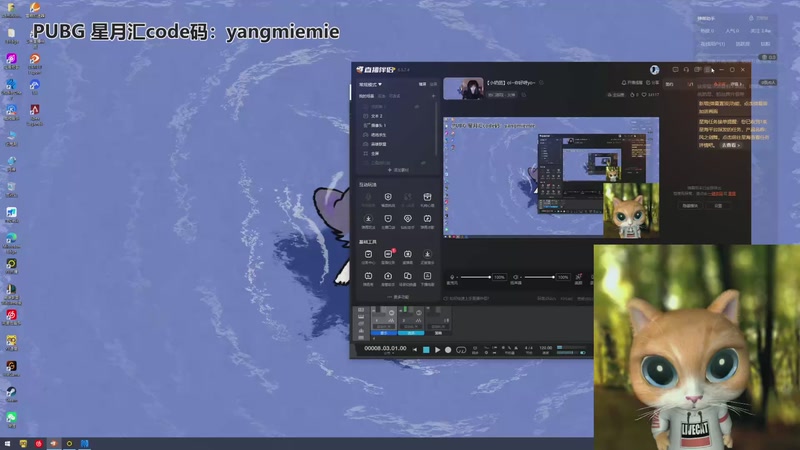Open the shield icon tool under 互动玩法
800x450 pixels.
(388, 197)
